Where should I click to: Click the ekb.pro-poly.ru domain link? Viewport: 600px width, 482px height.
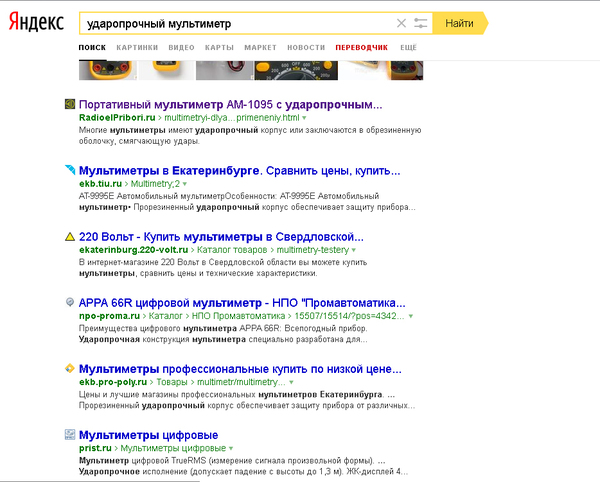pyautogui.click(x=113, y=382)
